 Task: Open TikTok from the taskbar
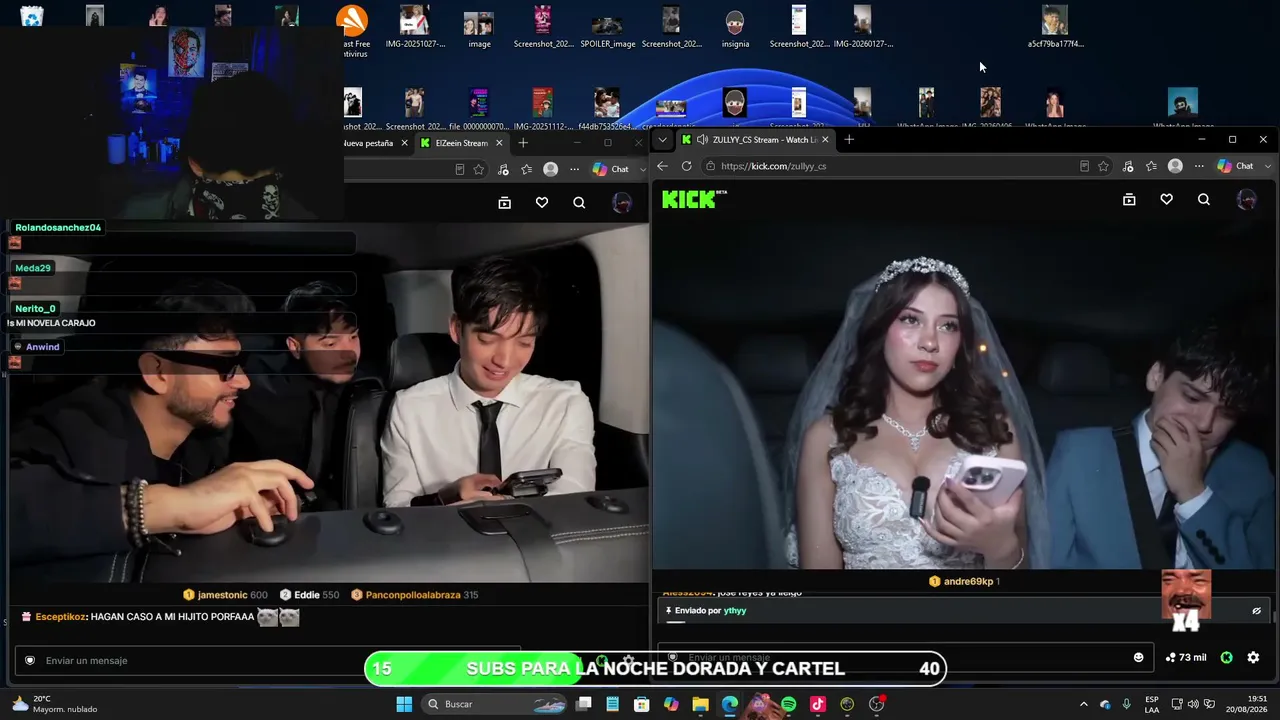817,704
